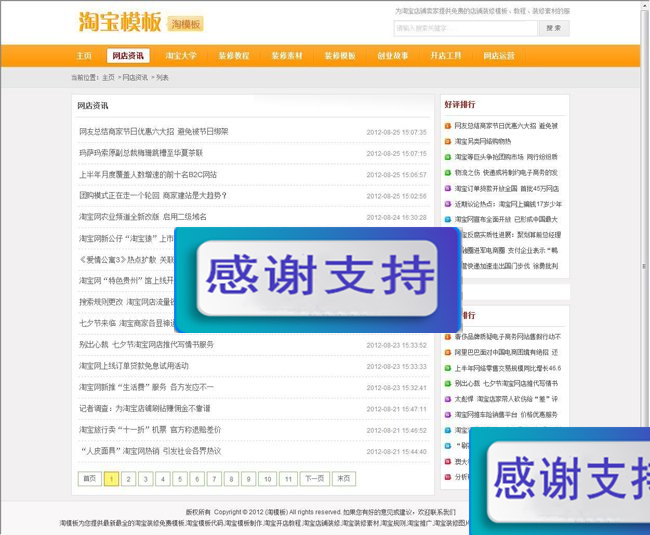Viewport: 650px width, 535px height.
Task: Open sidebar link 别出心裁 七夕节淘宝网店推代写情书
Action: point(506,383)
